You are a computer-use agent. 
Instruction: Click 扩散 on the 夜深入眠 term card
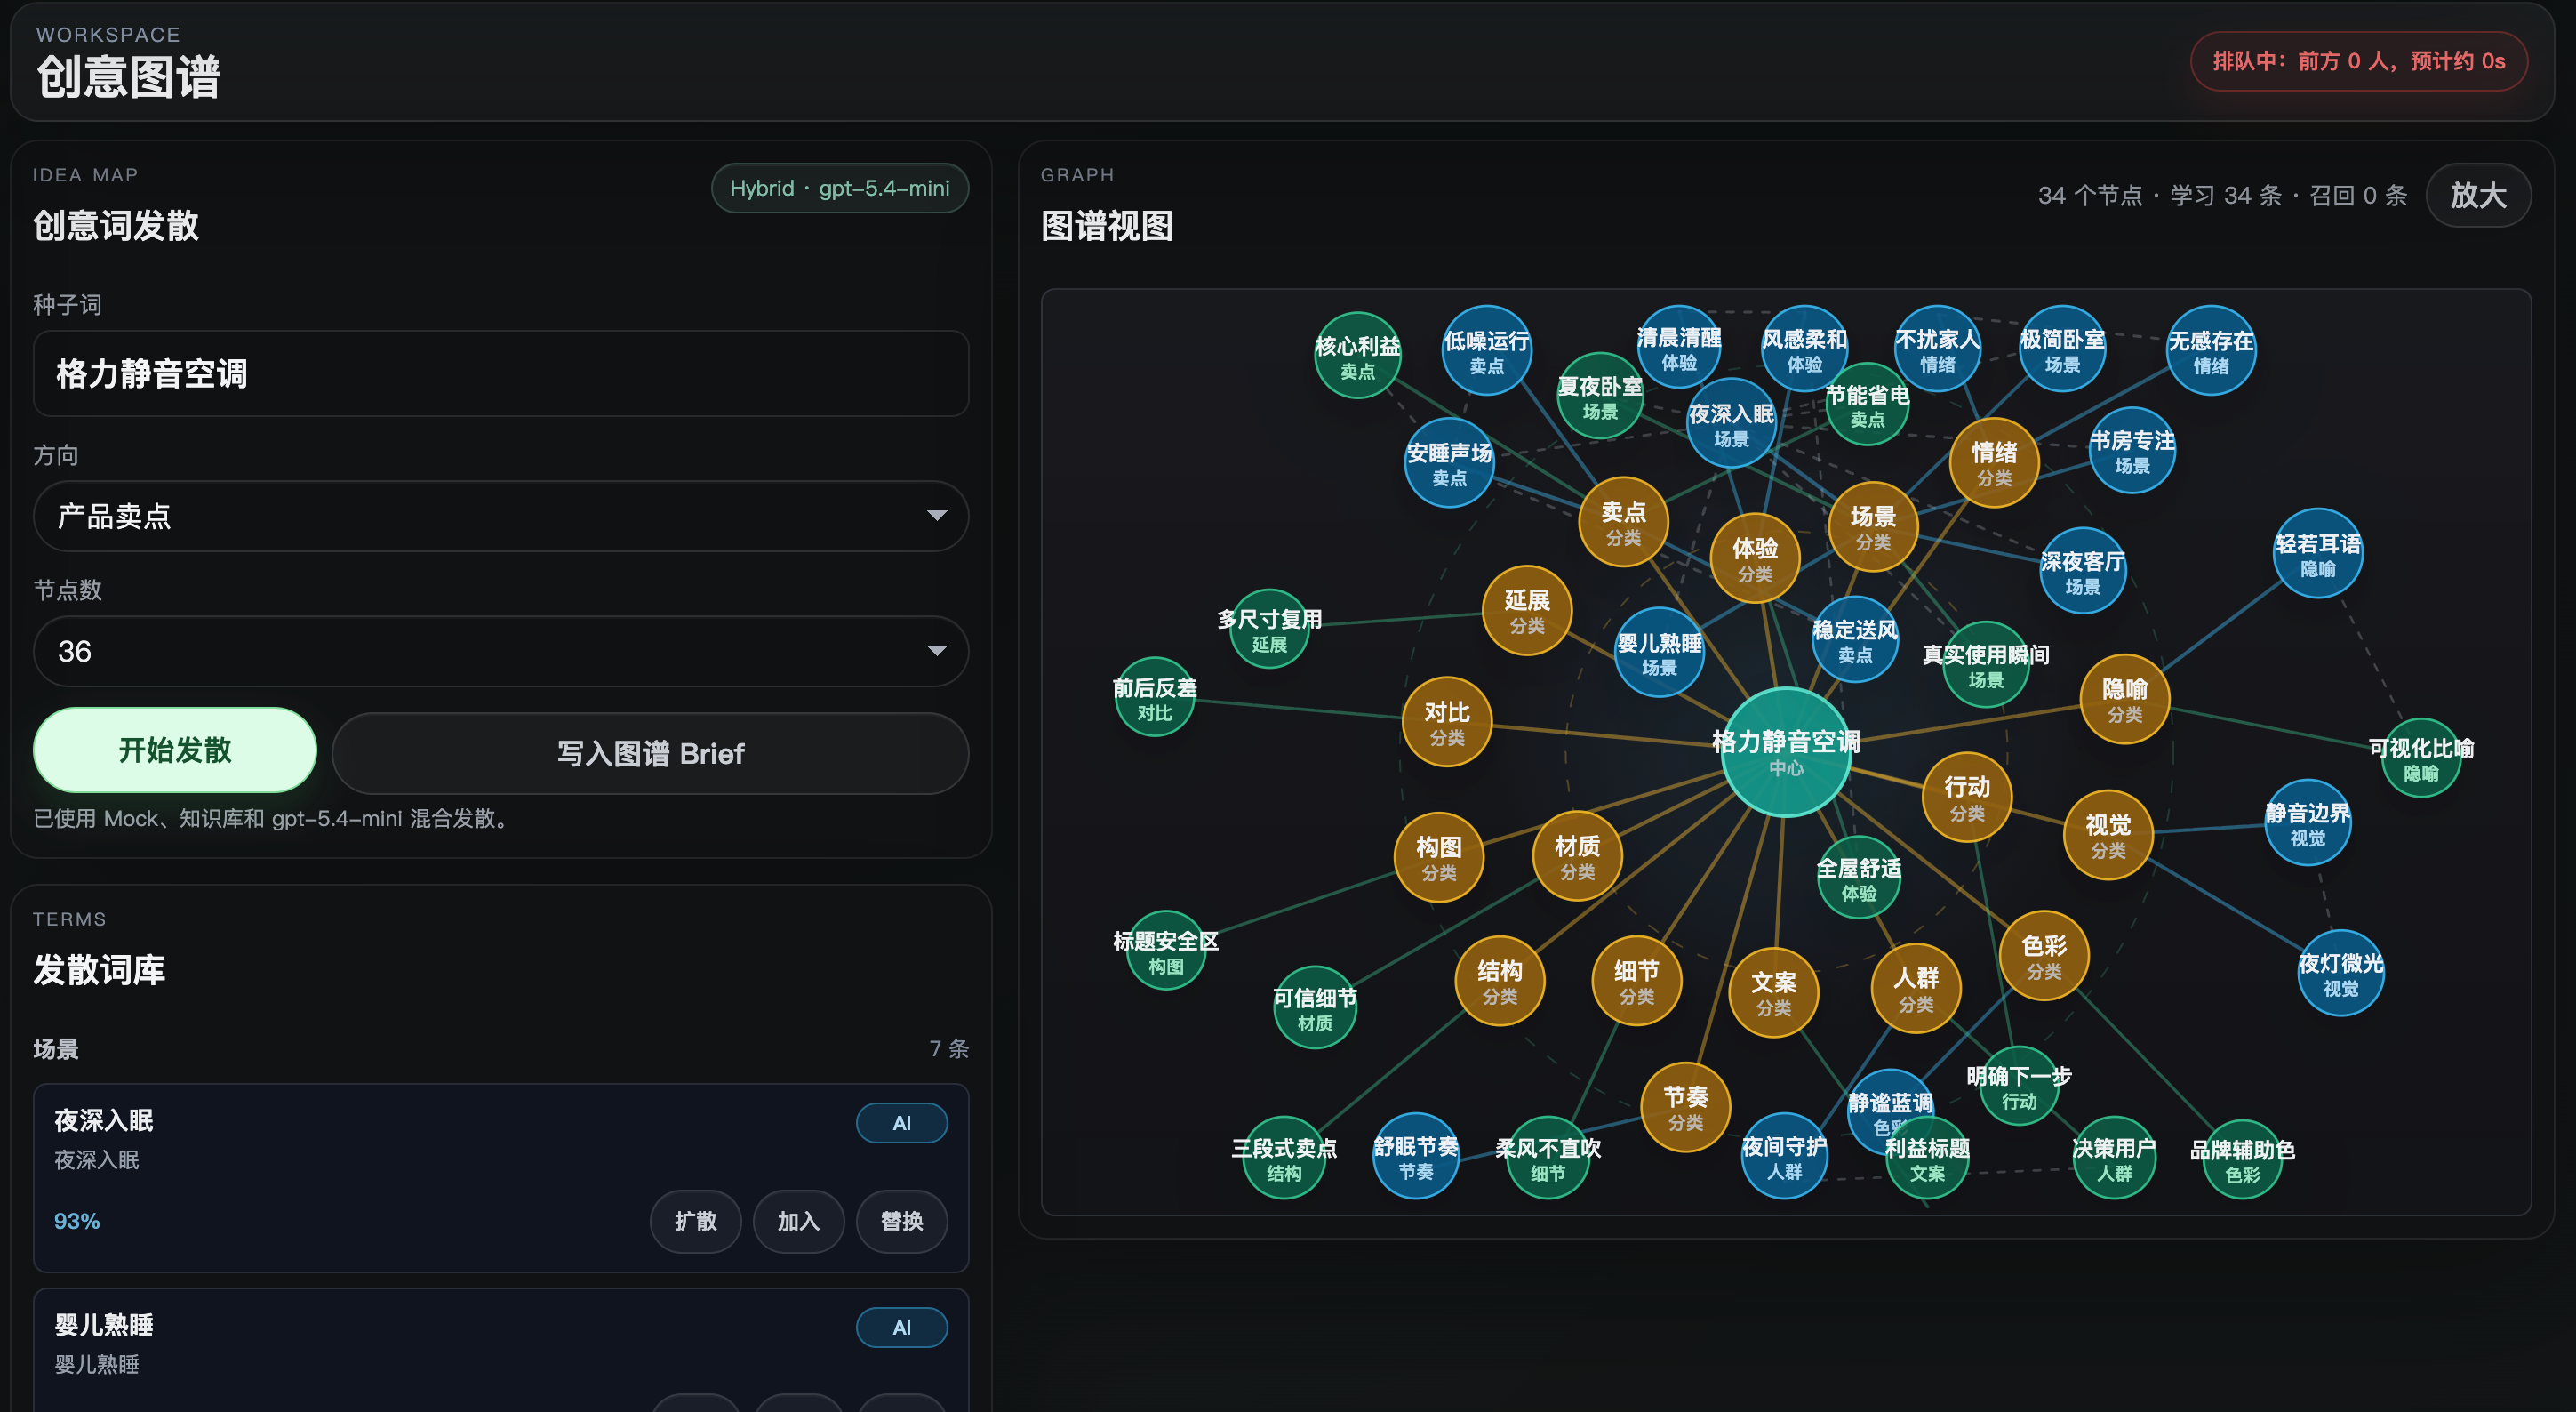point(695,1221)
